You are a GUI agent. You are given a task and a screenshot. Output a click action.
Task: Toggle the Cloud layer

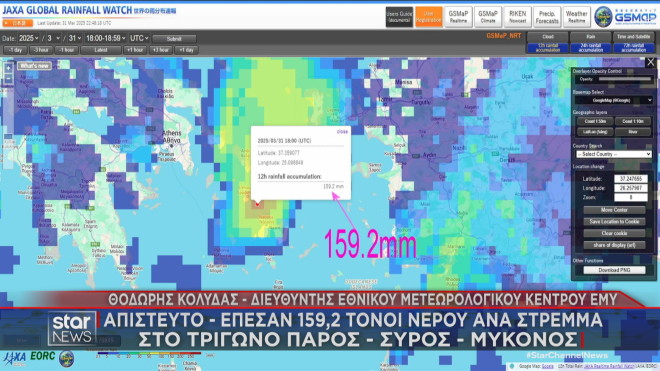click(548, 37)
